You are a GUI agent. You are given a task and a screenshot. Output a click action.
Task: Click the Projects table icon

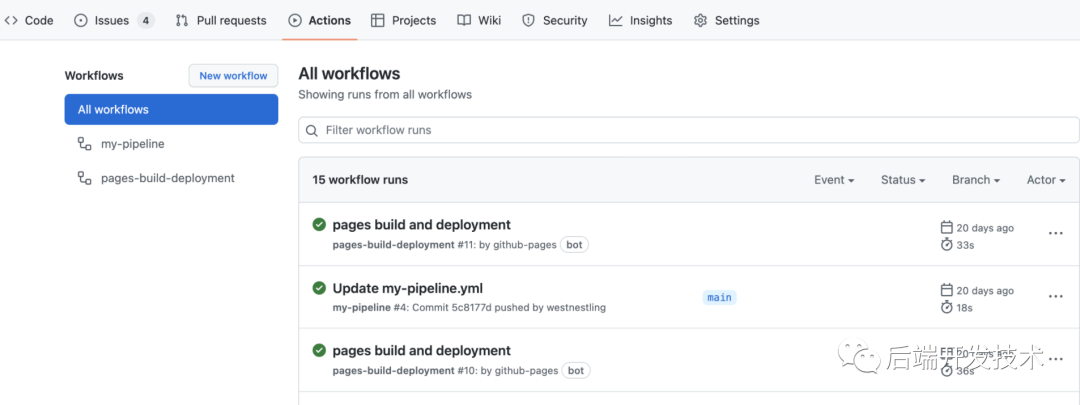pyautogui.click(x=377, y=21)
